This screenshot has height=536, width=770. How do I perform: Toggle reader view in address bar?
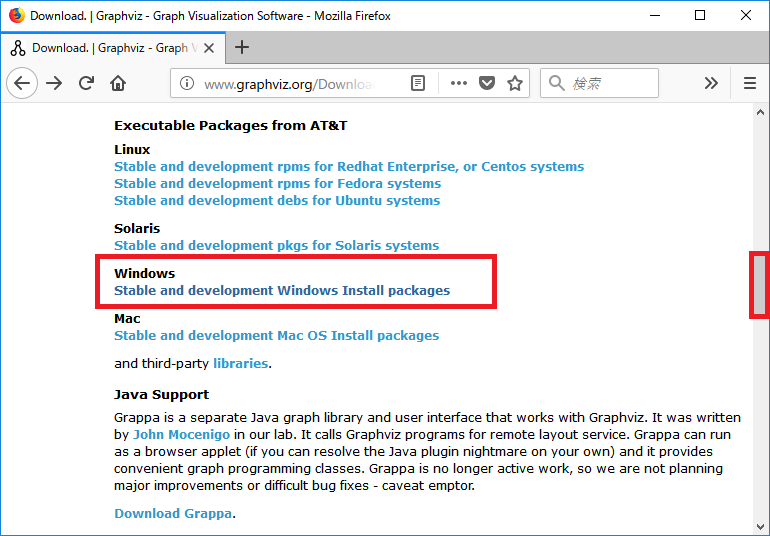[418, 84]
